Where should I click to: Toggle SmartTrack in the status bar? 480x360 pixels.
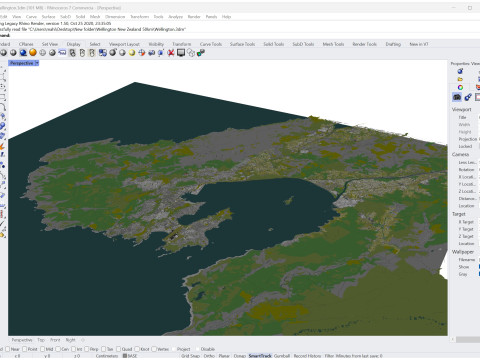[260, 356]
